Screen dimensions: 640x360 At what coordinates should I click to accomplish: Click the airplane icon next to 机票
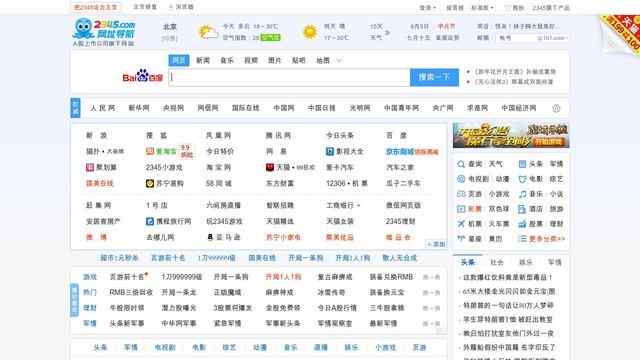click(461, 224)
